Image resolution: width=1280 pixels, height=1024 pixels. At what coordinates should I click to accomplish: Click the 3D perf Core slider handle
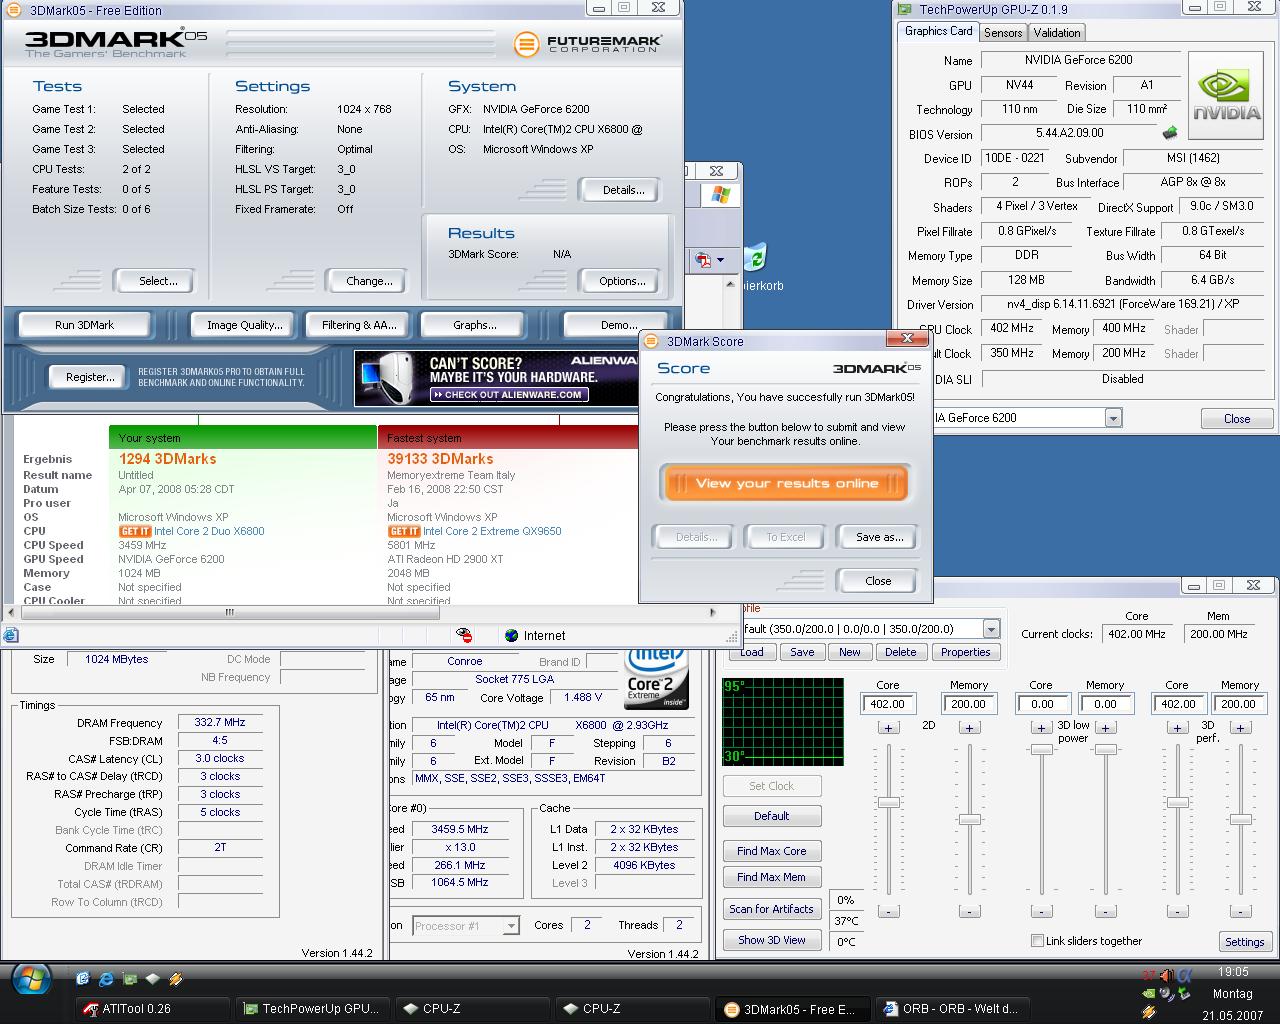1177,802
